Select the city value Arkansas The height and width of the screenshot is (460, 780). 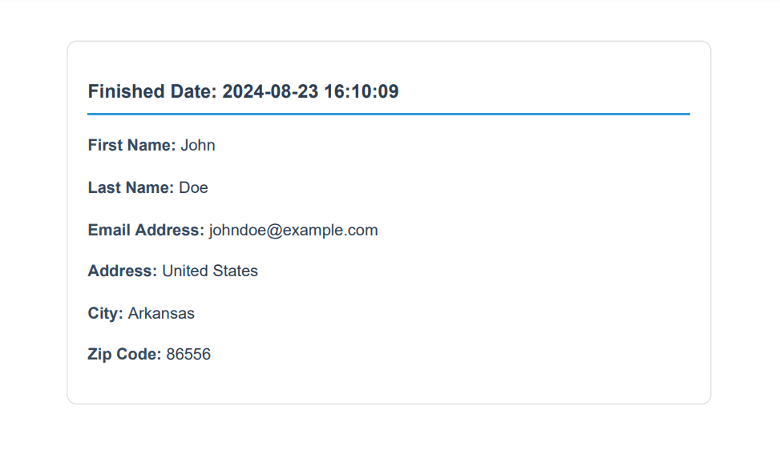point(161,313)
